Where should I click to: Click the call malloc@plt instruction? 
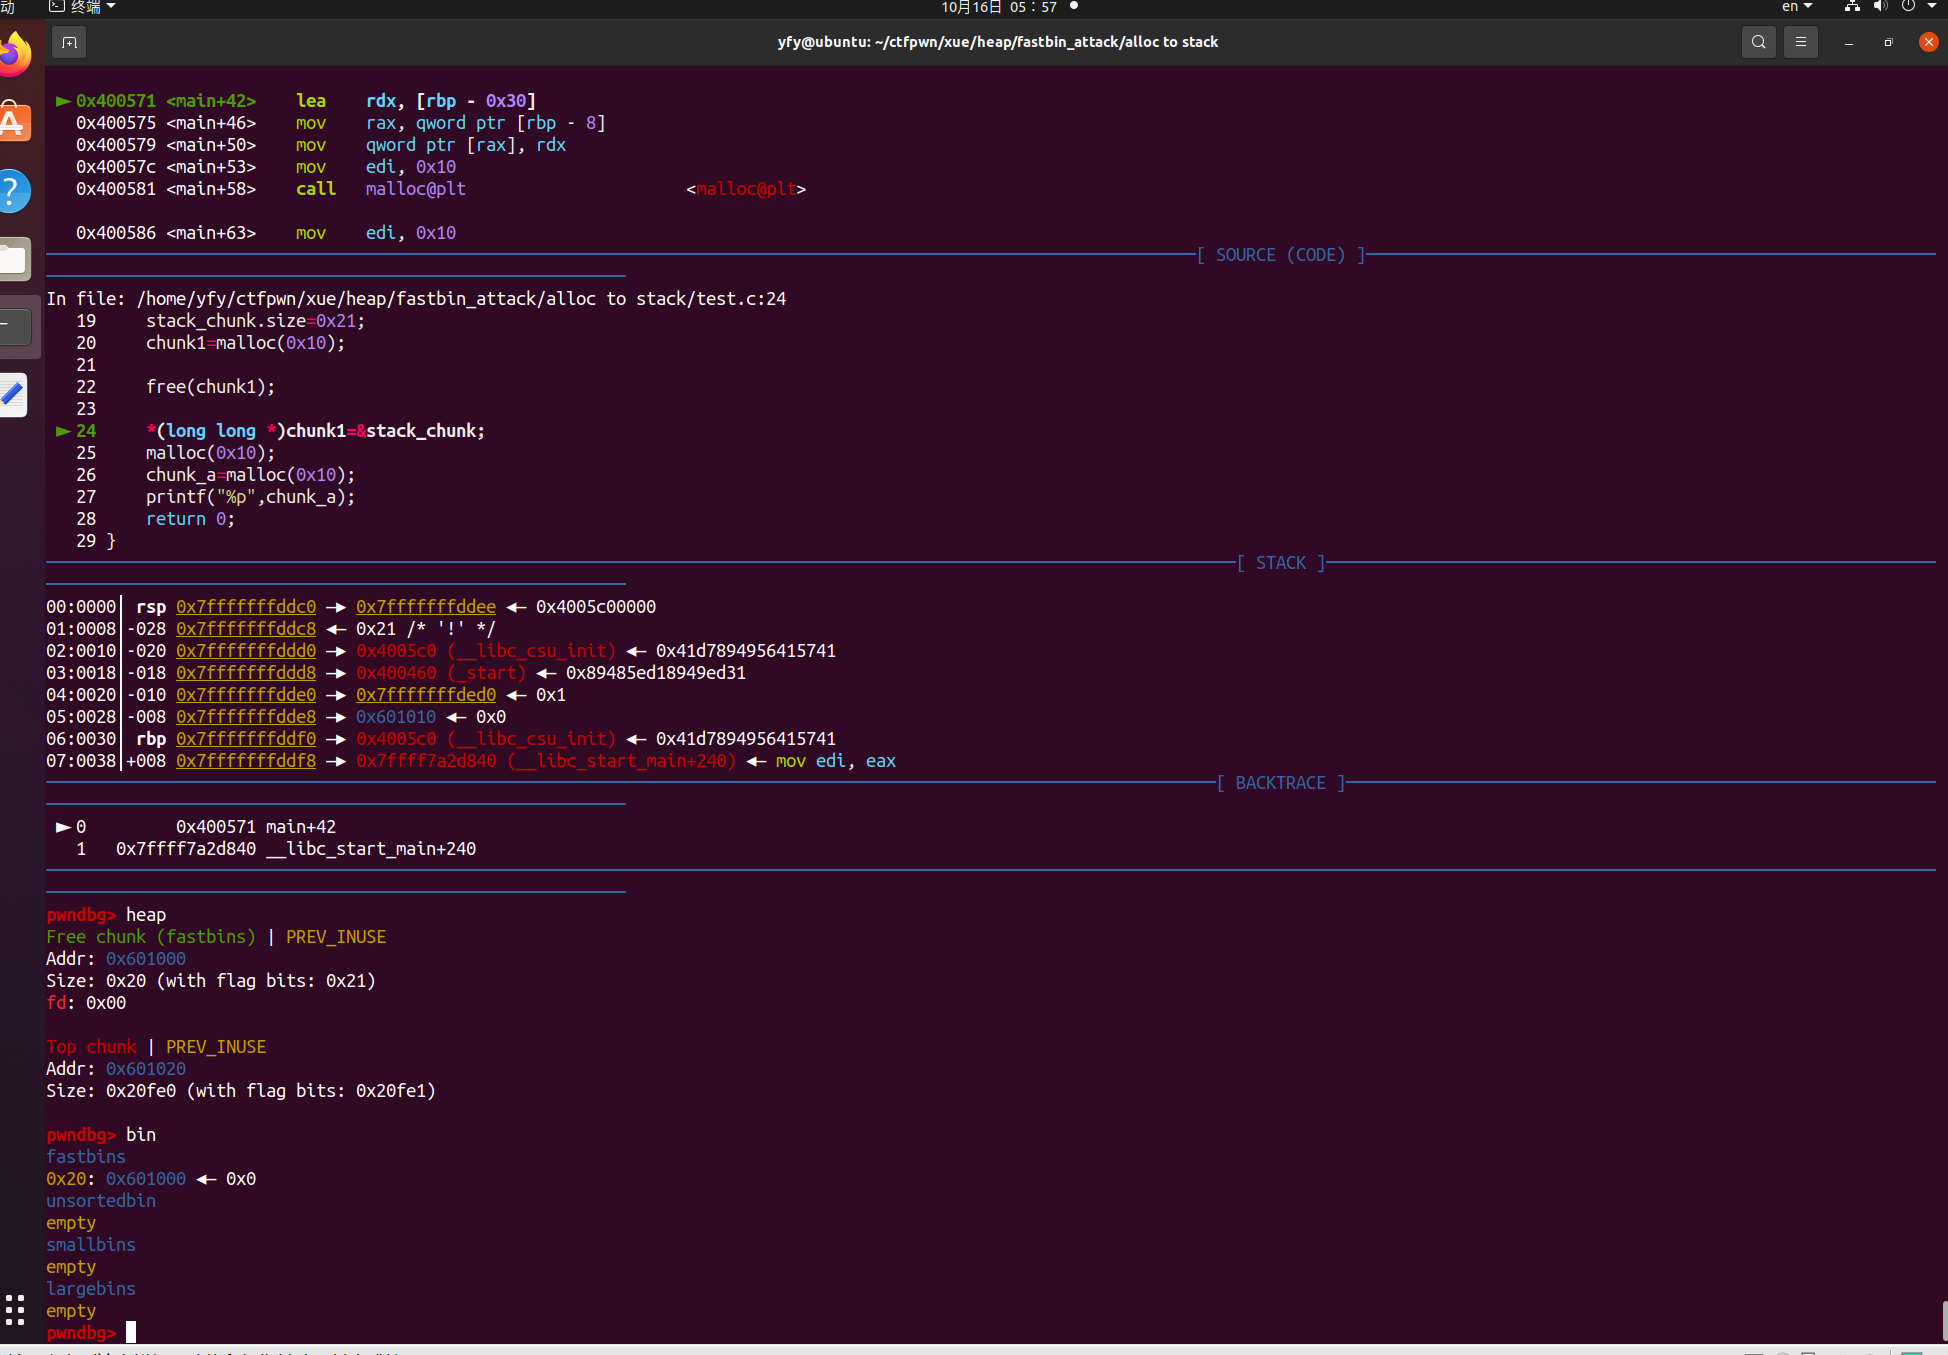coord(381,189)
